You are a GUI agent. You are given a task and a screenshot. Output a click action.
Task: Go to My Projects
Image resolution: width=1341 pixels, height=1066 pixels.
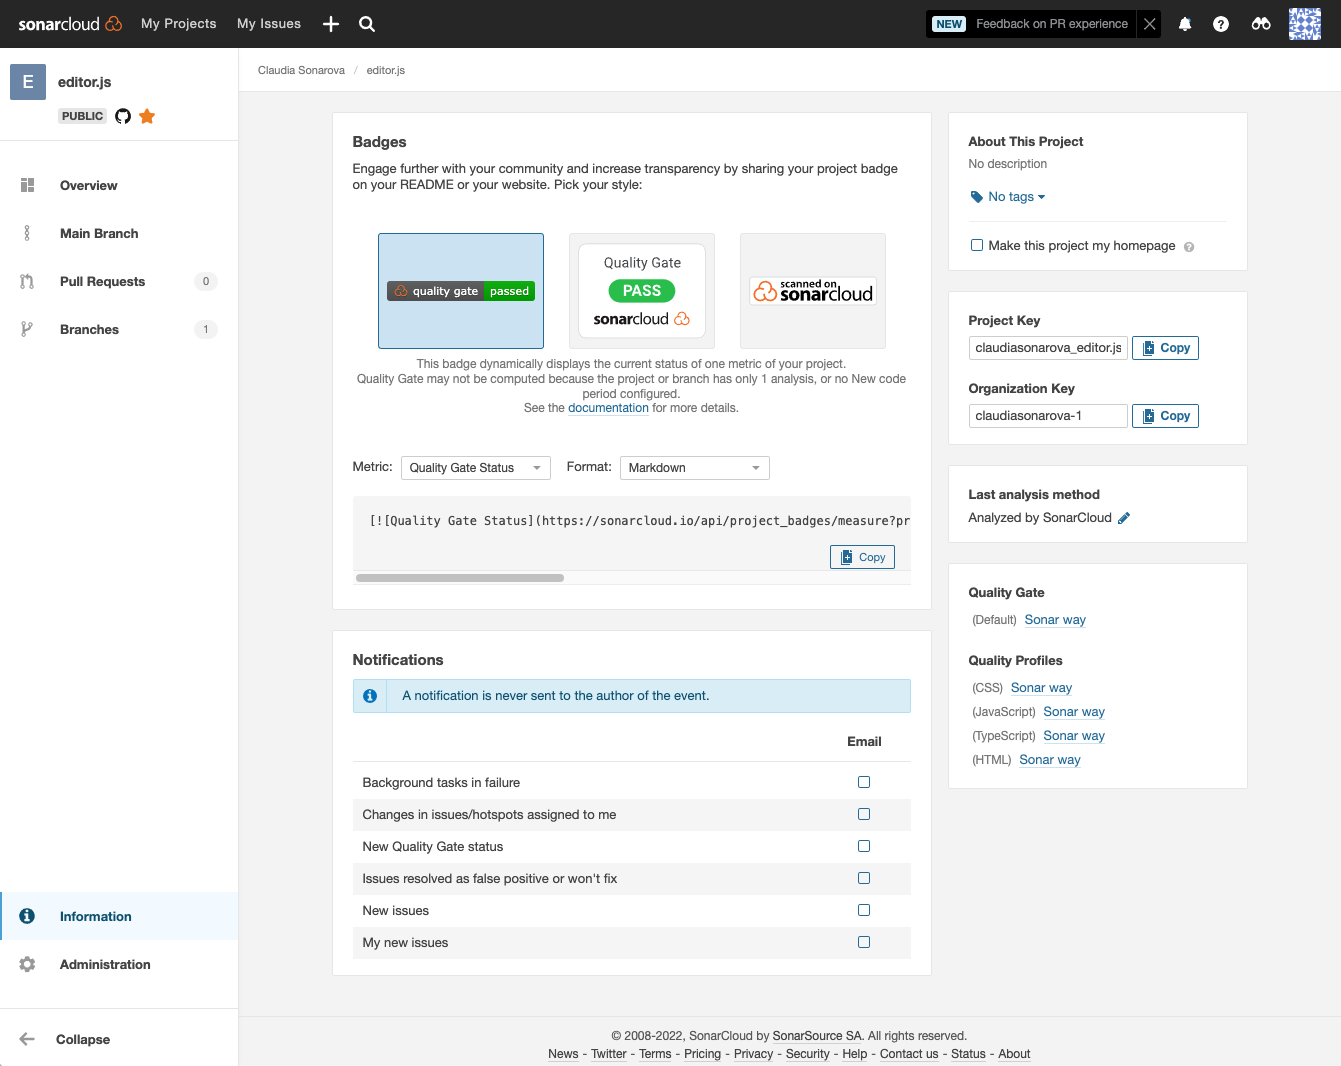[x=179, y=24]
